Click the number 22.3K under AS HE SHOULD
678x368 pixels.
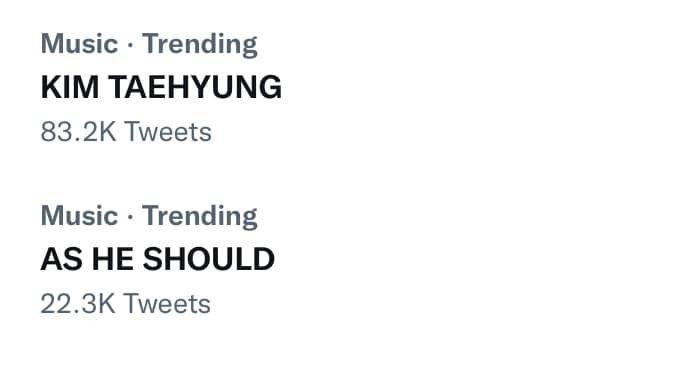tap(78, 304)
